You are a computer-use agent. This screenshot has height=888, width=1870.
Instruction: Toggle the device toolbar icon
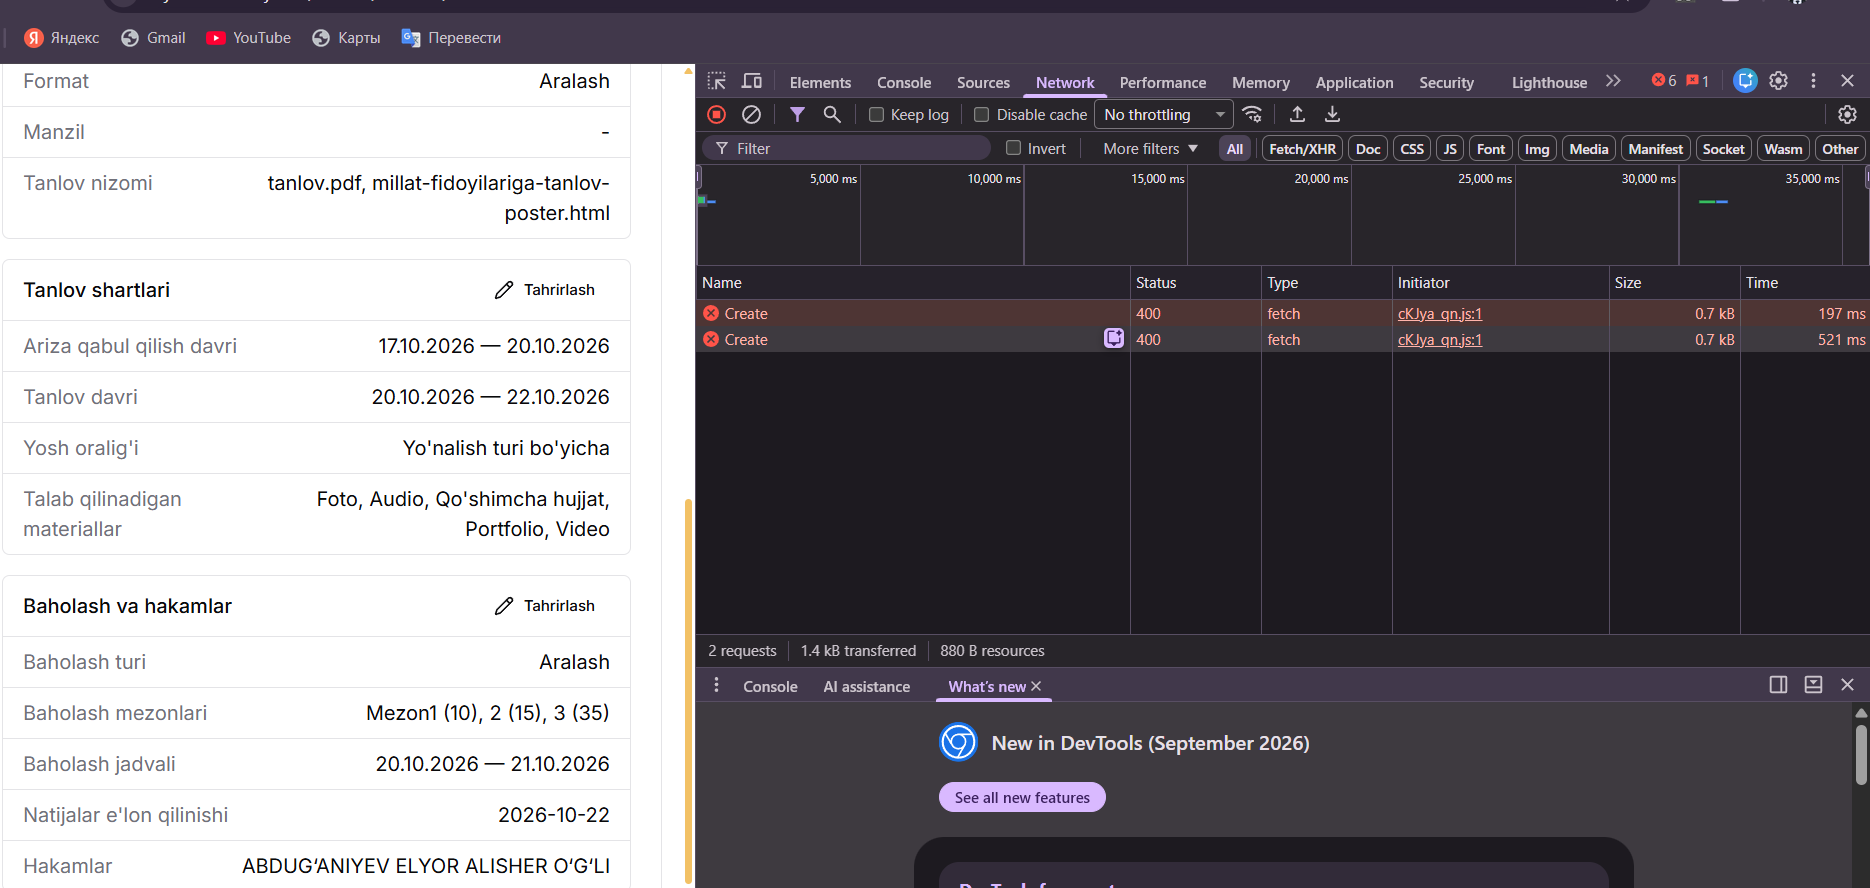752,81
